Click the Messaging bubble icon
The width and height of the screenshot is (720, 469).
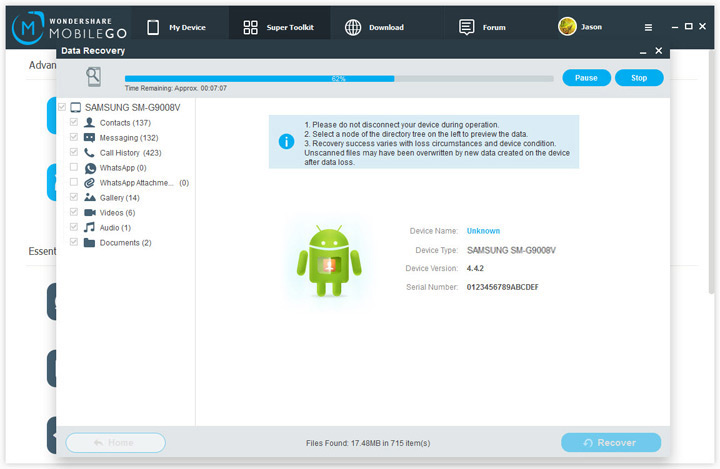click(90, 138)
